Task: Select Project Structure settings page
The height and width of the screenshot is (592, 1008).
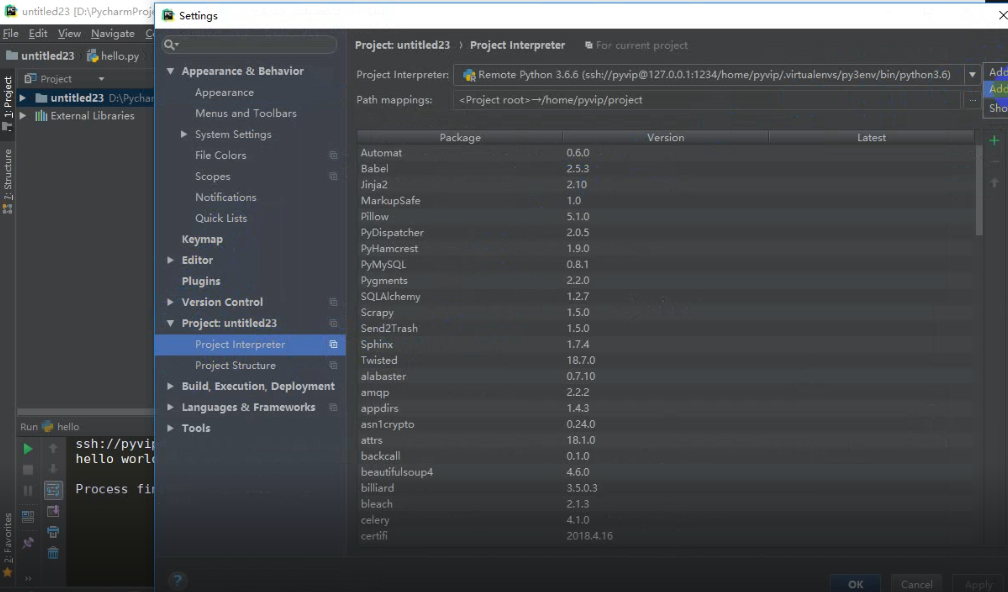Action: pyautogui.click(x=235, y=365)
